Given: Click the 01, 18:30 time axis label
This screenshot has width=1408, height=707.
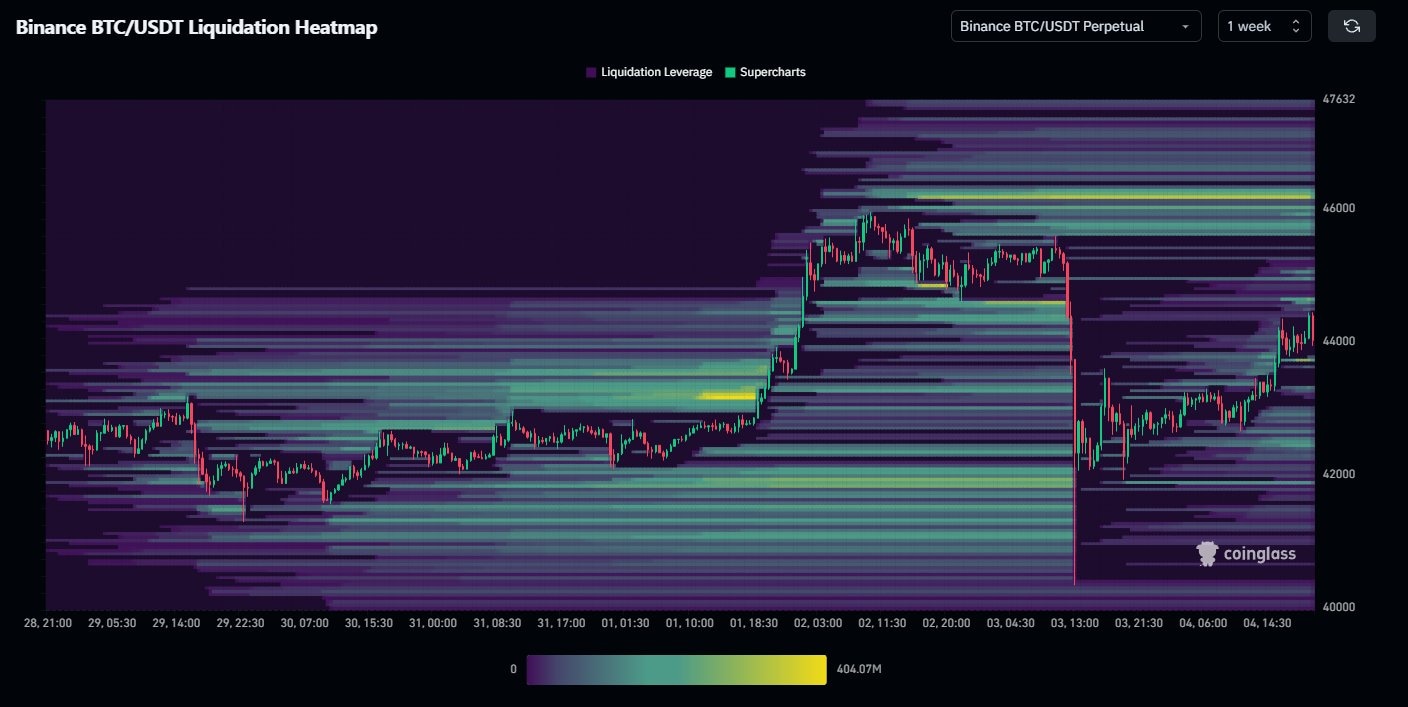Looking at the screenshot, I should click(x=753, y=623).
